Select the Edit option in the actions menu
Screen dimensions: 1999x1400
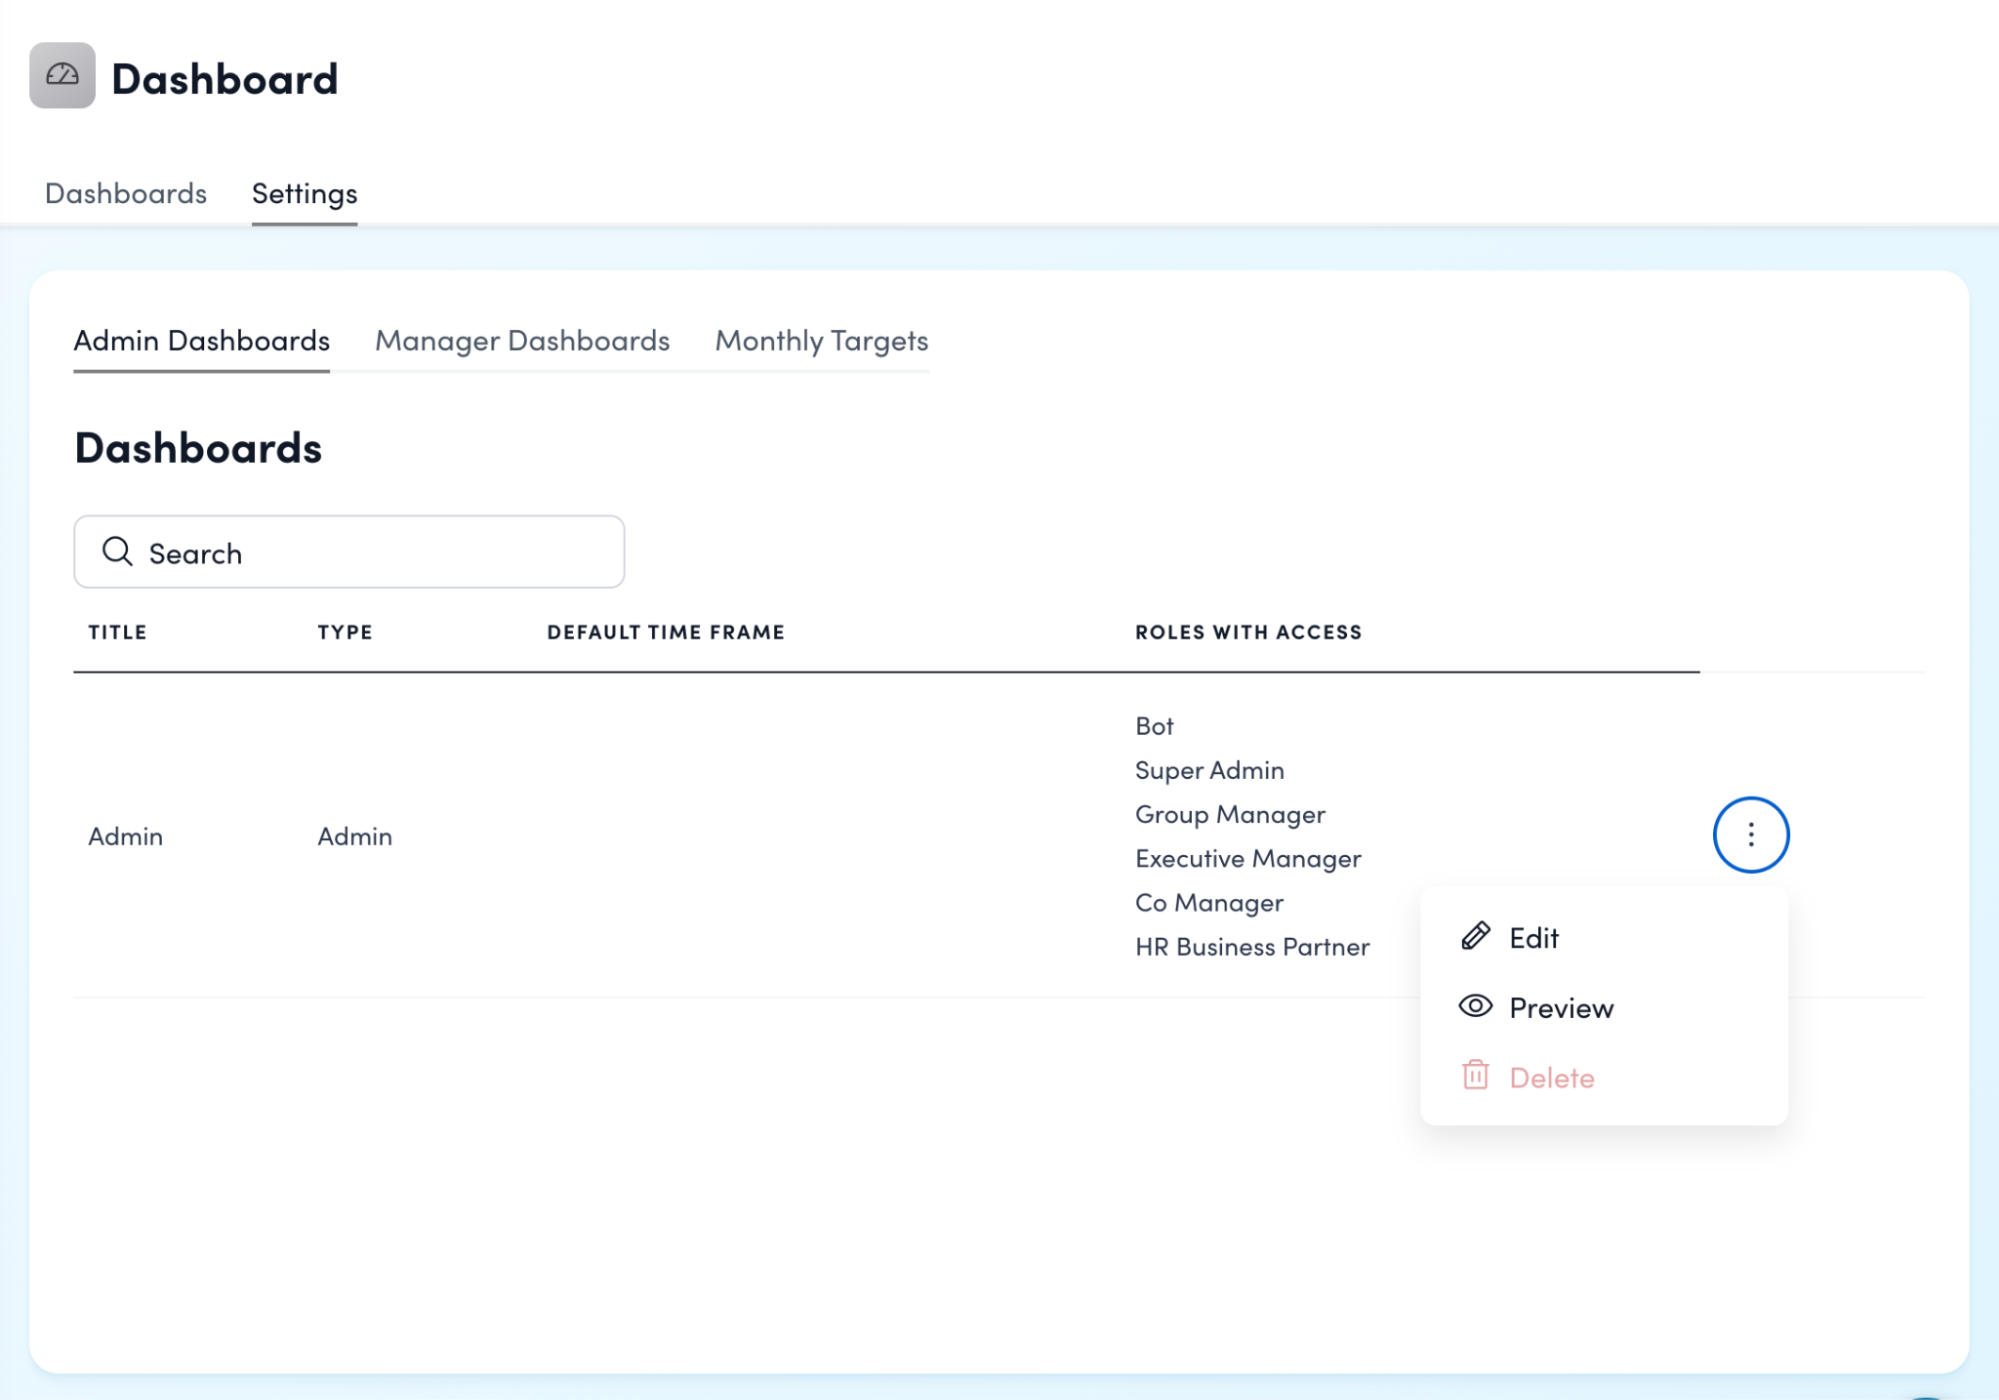coord(1533,937)
